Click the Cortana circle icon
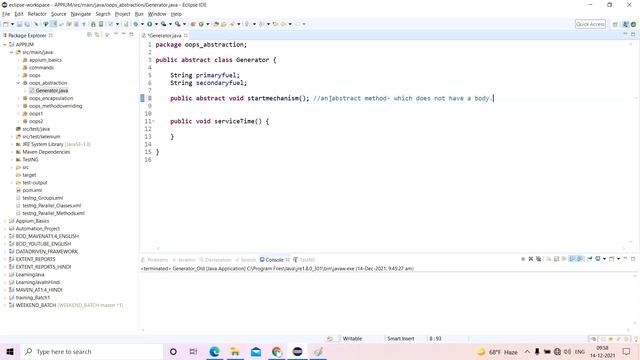Viewport: 640px width, 360px height. pos(173,351)
